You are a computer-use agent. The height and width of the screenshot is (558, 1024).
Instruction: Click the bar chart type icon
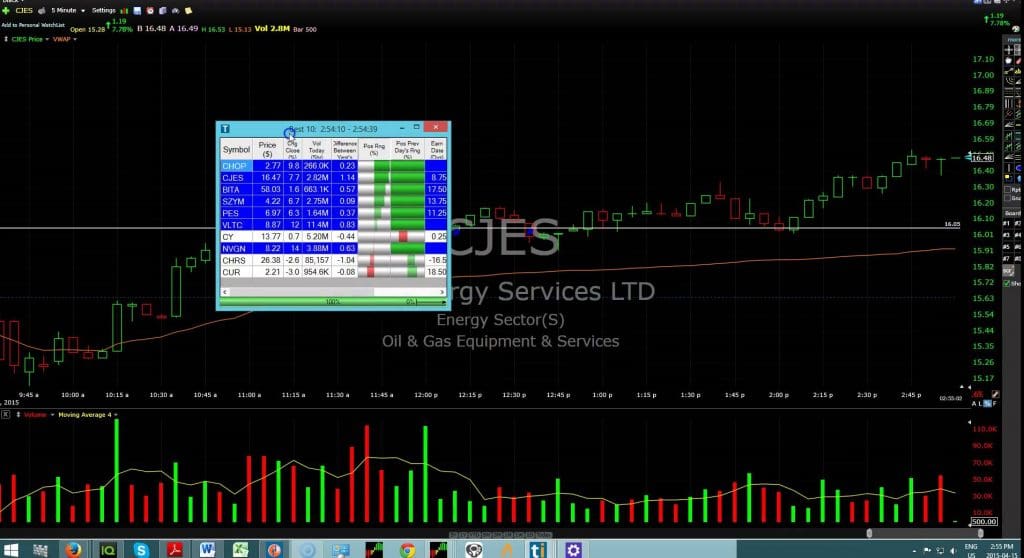[124, 10]
